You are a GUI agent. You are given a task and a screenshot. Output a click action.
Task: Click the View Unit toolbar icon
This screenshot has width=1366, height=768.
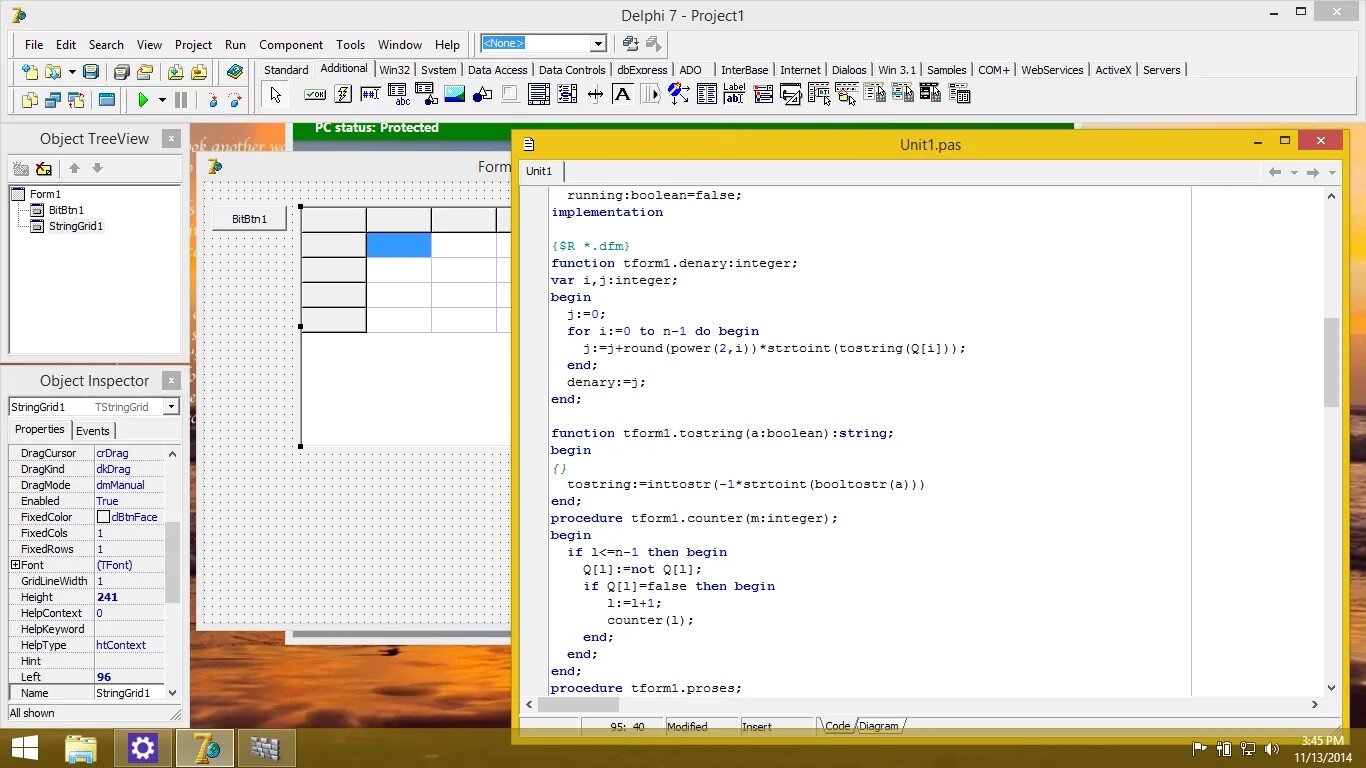(30, 100)
